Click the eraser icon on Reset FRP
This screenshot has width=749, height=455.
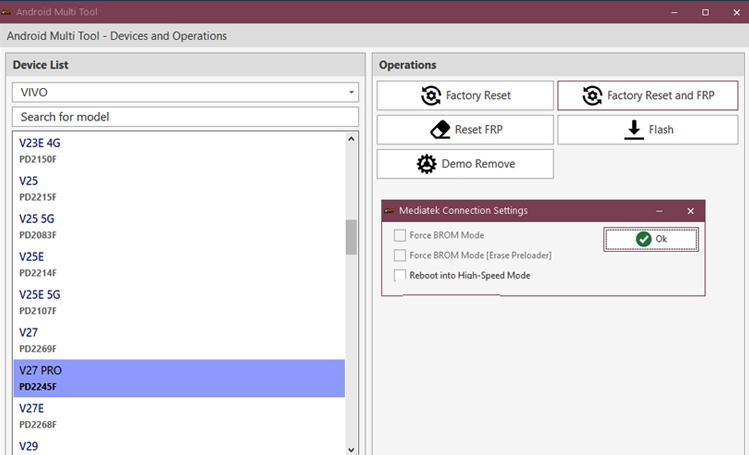click(x=440, y=130)
